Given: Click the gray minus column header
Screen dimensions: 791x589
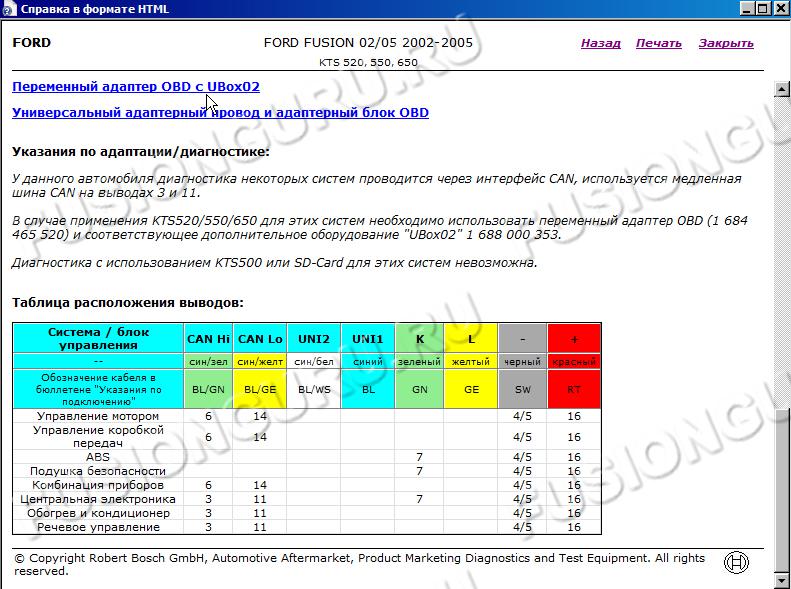Looking at the screenshot, I should tap(522, 339).
